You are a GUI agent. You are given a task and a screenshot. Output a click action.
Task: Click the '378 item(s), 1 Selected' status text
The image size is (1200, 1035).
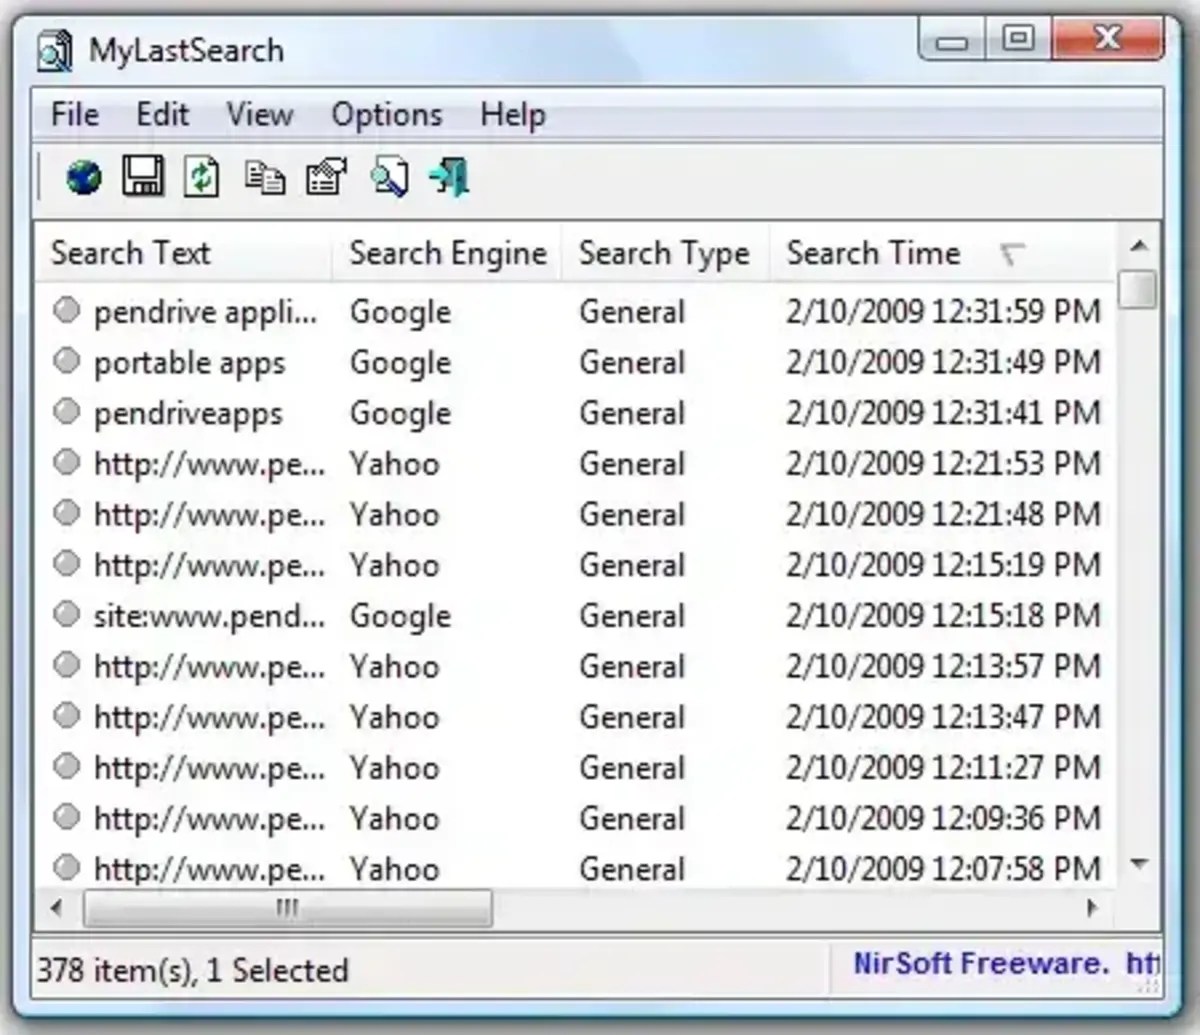pos(193,970)
